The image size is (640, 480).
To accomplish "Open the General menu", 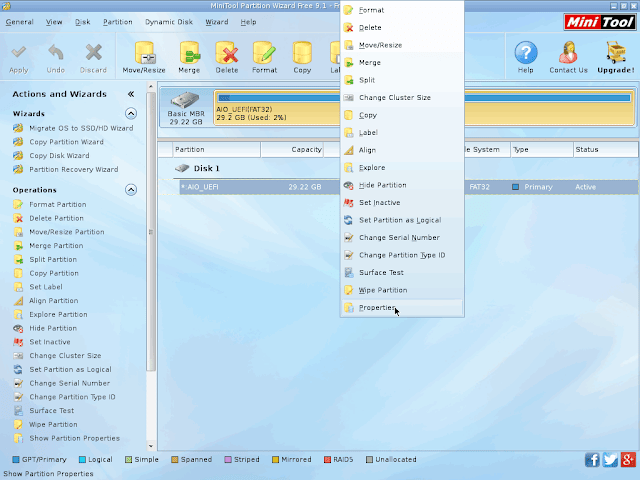I will point(20,22).
